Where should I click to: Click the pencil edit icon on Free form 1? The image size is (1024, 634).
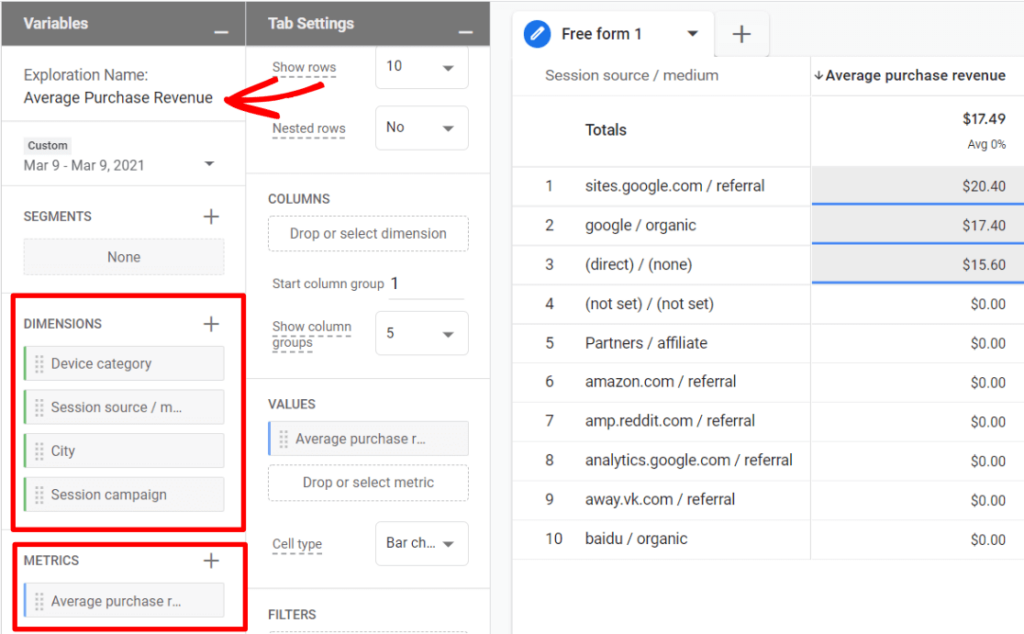point(537,33)
